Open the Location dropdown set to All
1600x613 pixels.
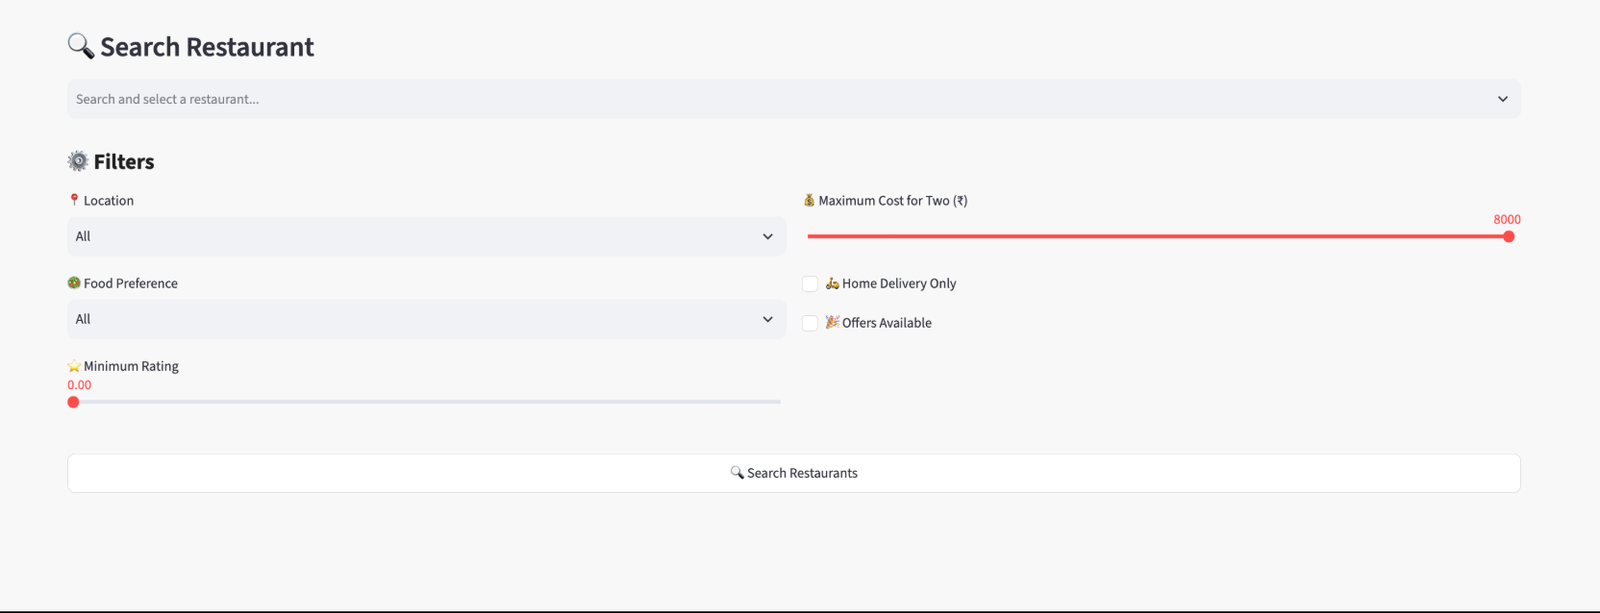pyautogui.click(x=426, y=236)
